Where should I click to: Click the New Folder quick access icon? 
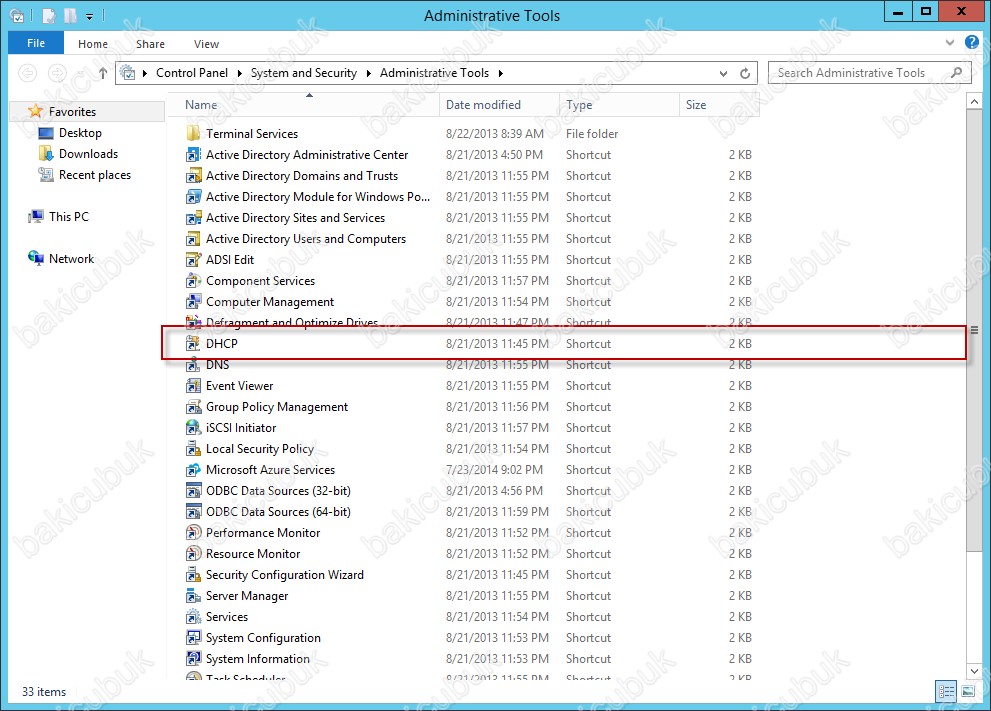point(70,16)
